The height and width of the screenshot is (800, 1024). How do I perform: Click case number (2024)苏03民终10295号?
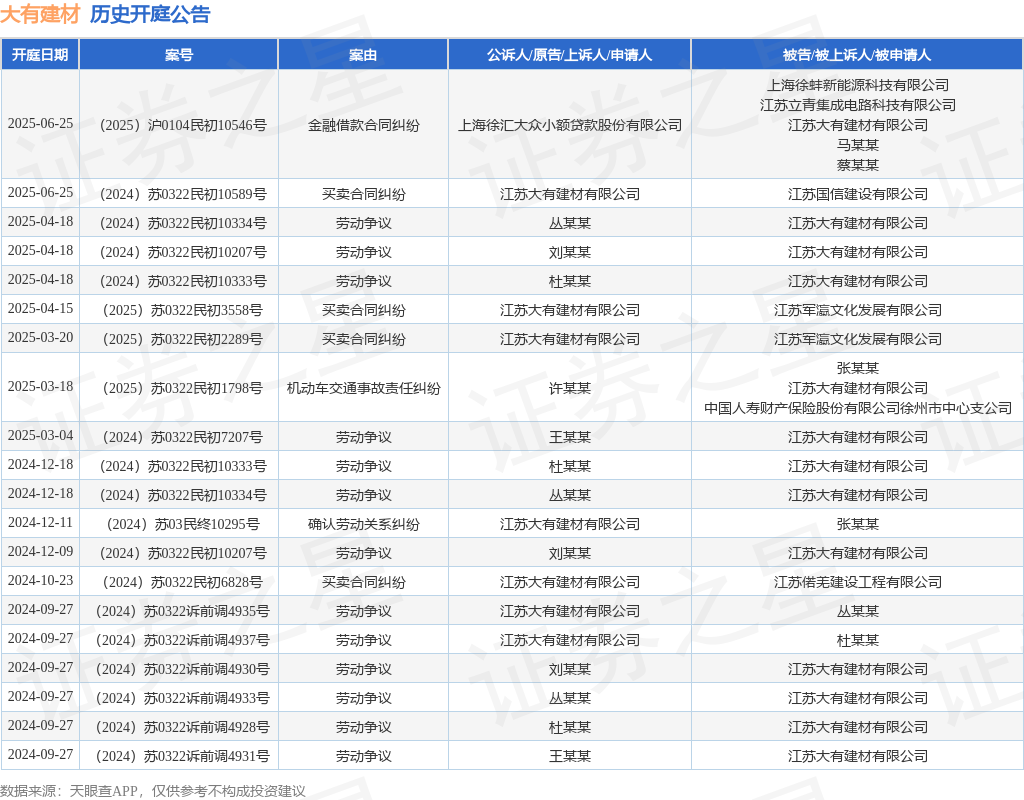(182, 524)
